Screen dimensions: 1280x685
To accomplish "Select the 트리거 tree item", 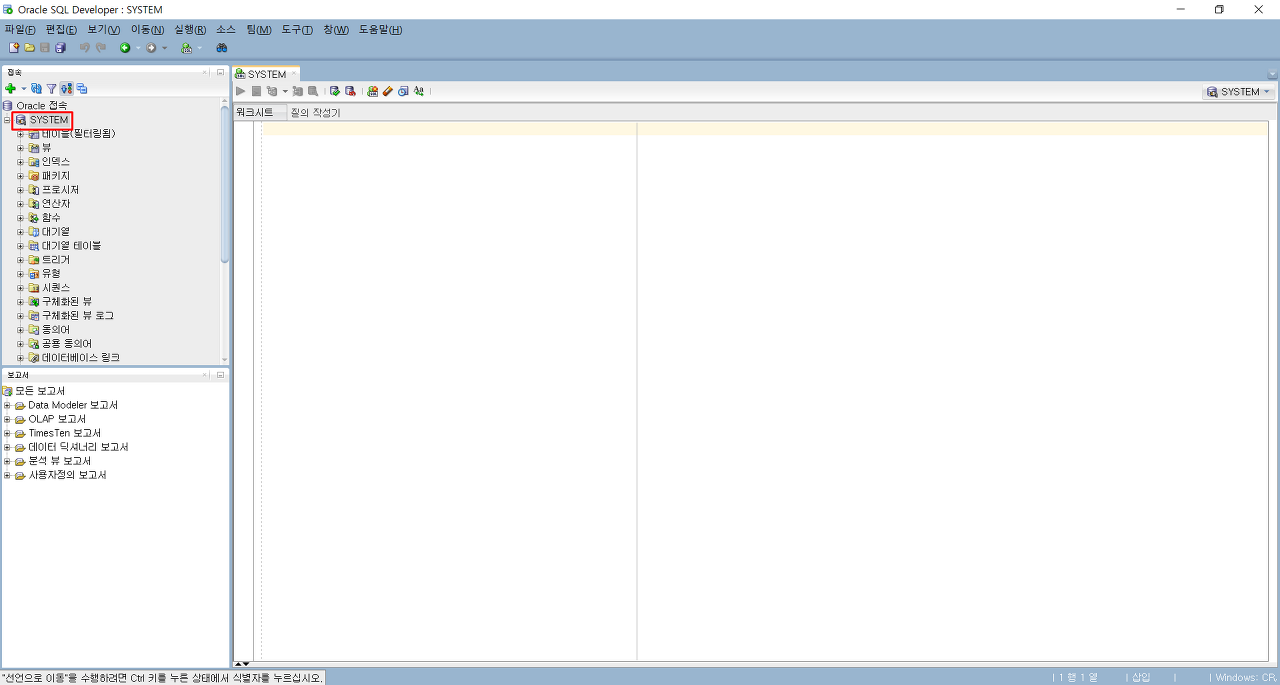I will [56, 260].
